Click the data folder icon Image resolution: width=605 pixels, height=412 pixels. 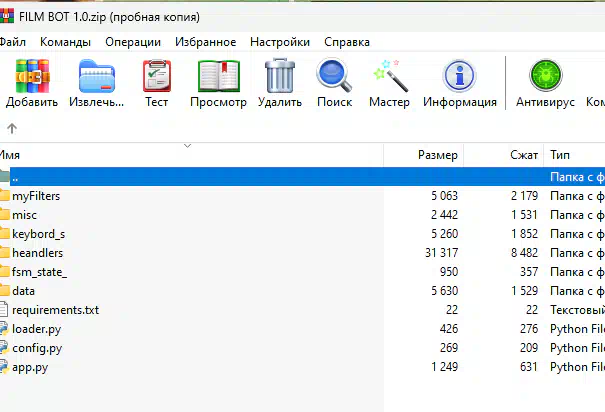[4, 290]
